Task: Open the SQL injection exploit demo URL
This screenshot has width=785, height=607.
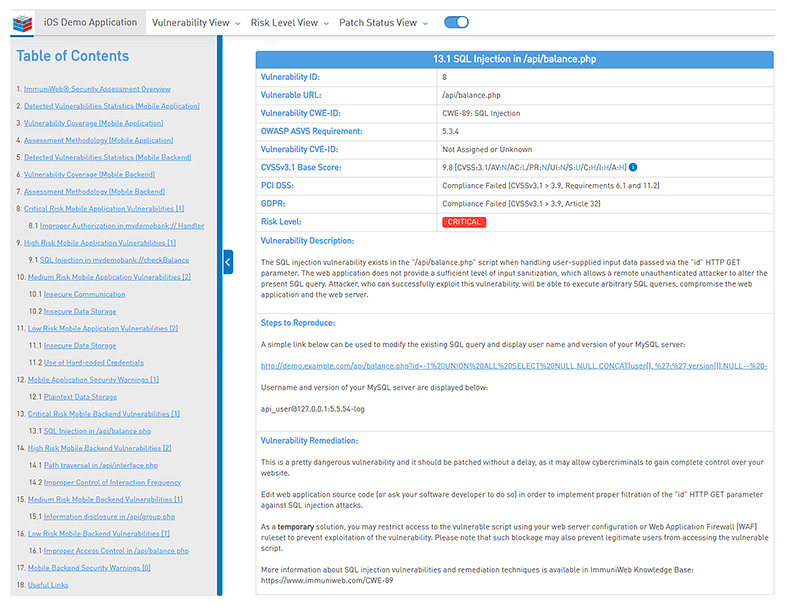Action: [x=513, y=366]
